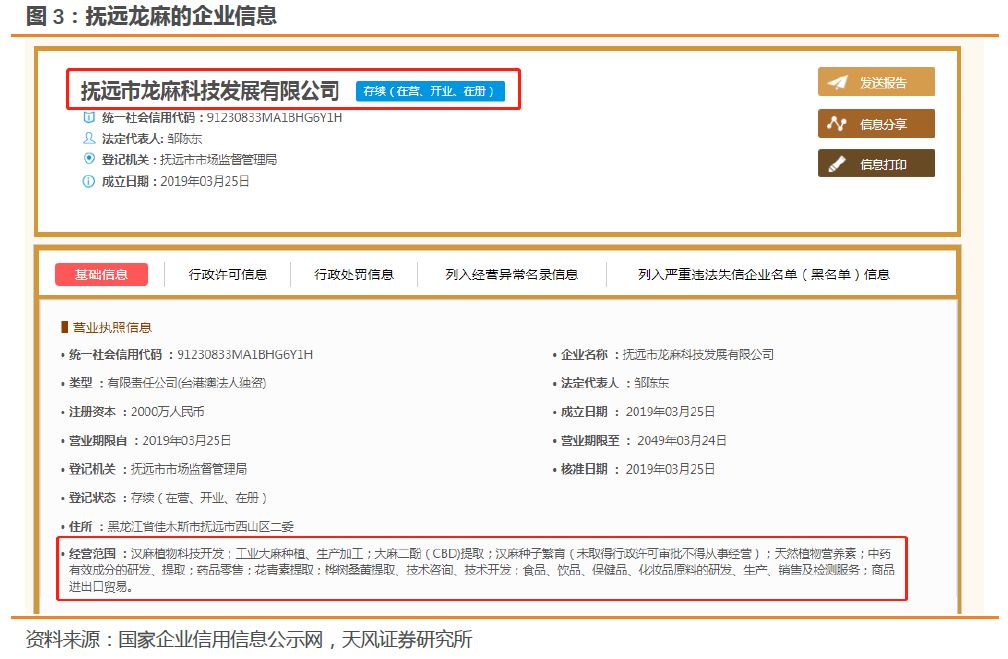Click the 存续（在营、开业、在册） status badge
This screenshot has height=659, width=1008.
[x=430, y=91]
